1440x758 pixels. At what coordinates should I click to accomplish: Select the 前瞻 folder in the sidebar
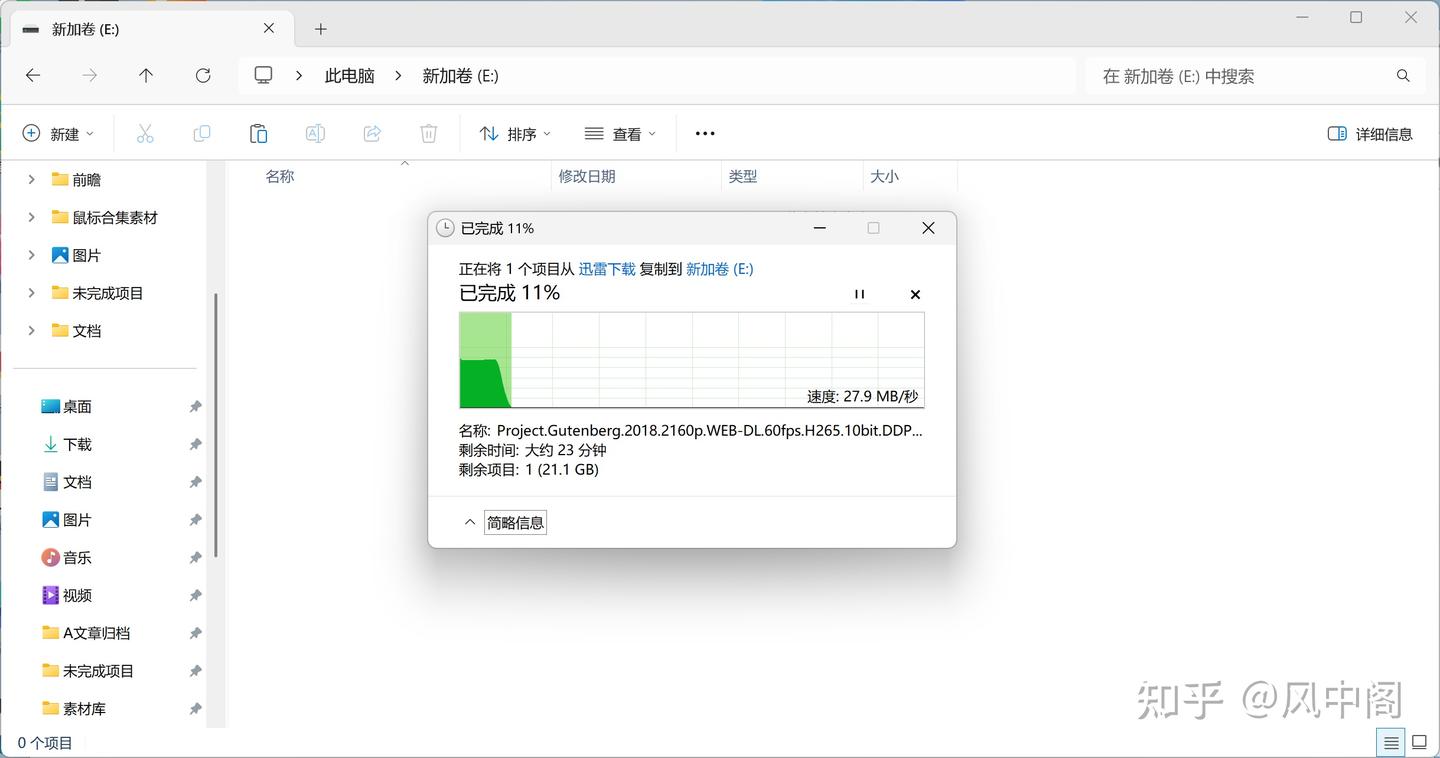click(76, 179)
